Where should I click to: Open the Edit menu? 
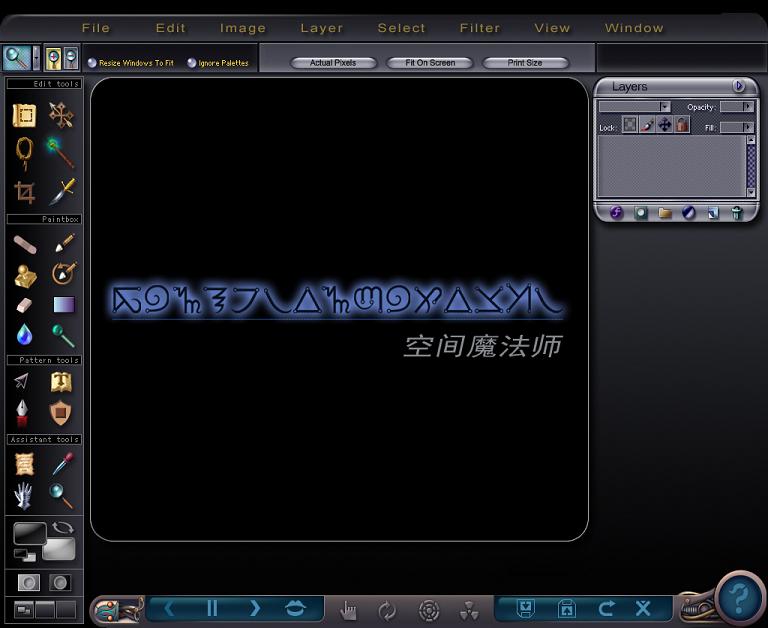(x=171, y=28)
